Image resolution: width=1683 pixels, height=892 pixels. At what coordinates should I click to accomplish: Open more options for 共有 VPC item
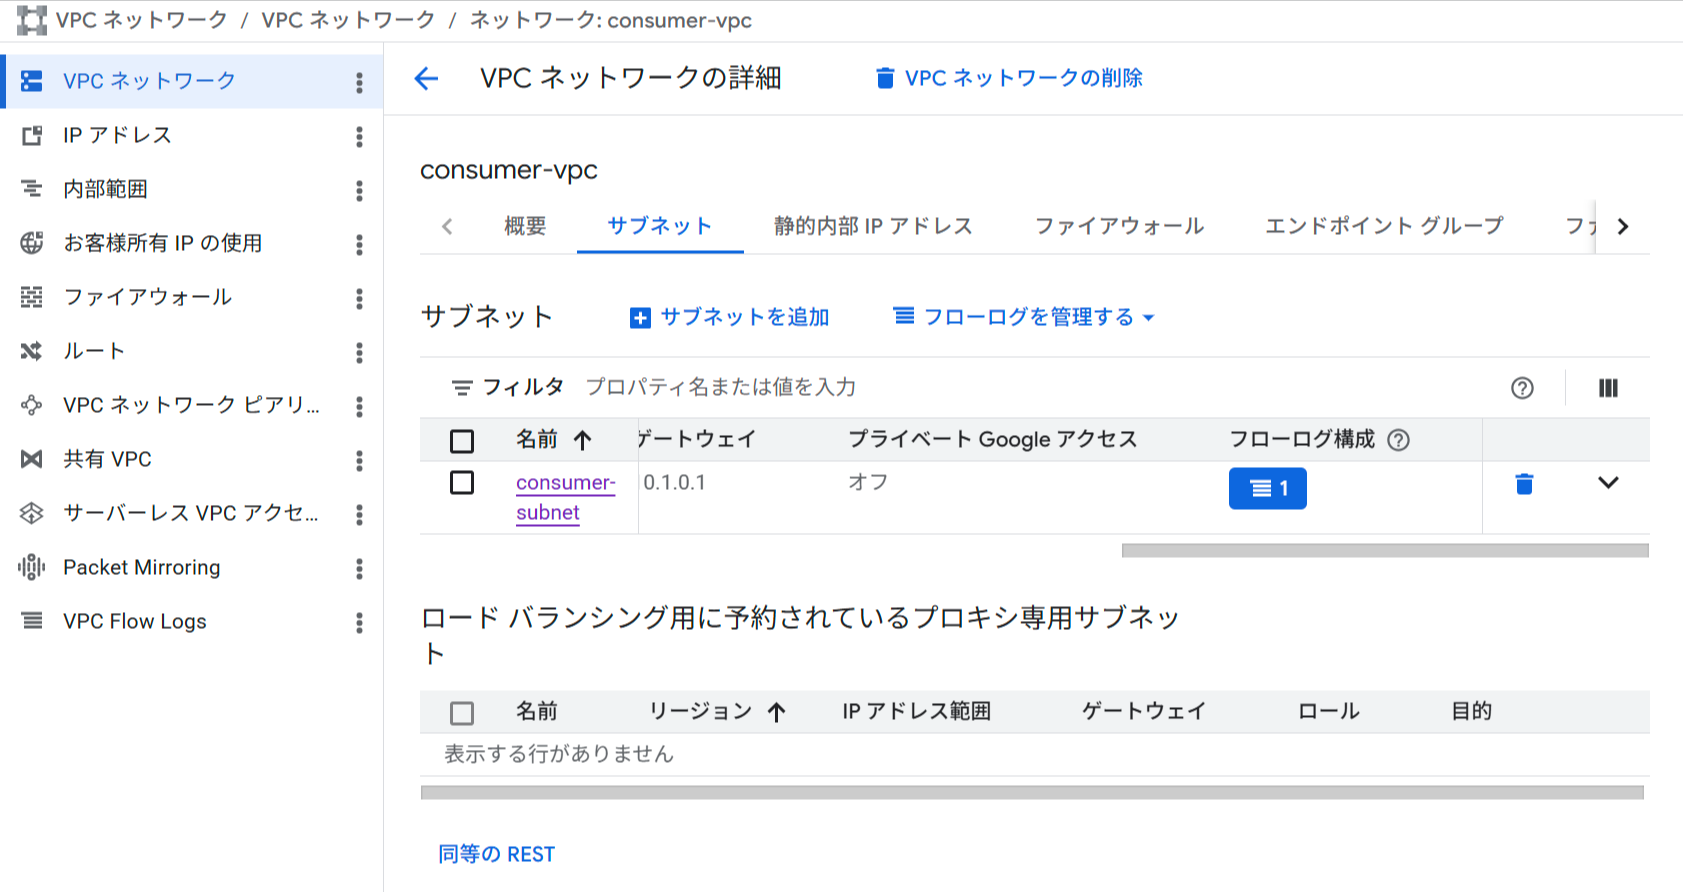pyautogui.click(x=359, y=460)
